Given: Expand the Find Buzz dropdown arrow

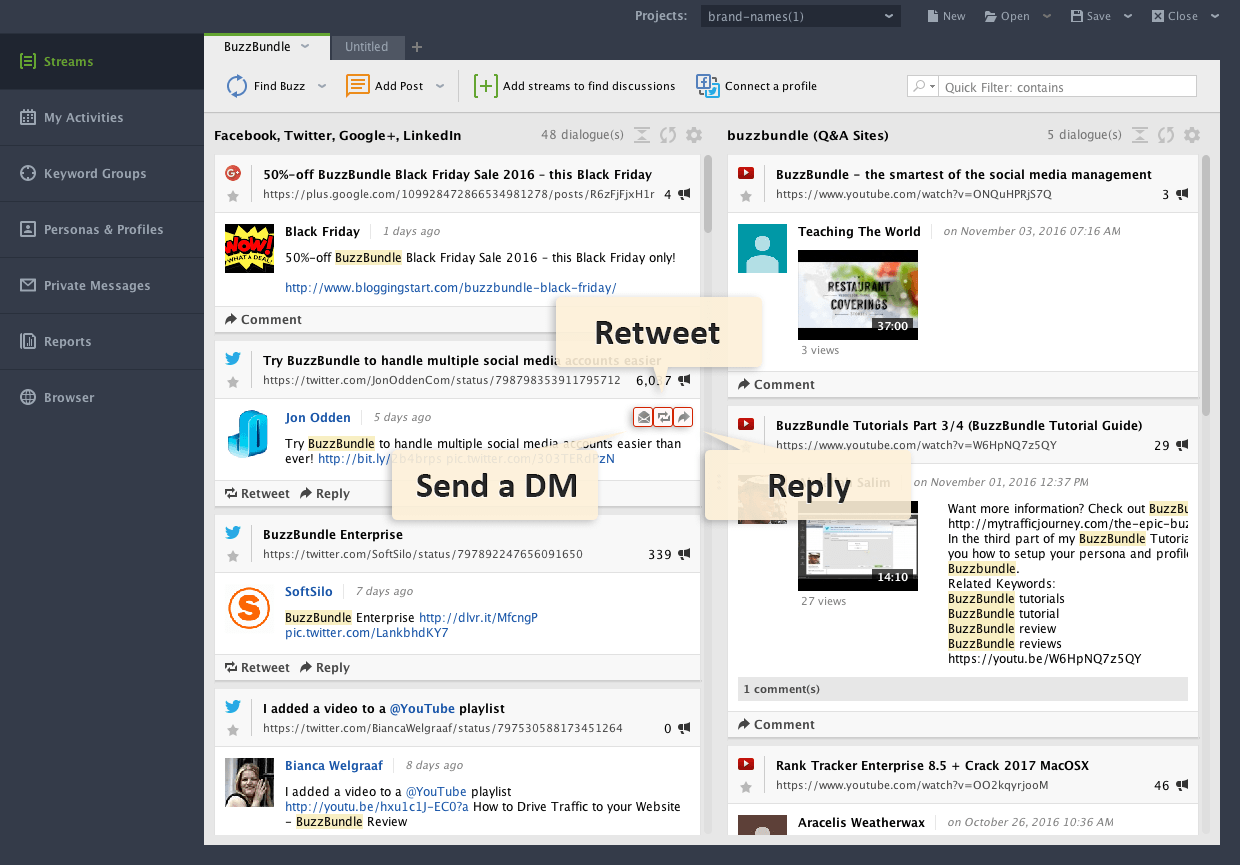Looking at the screenshot, I should tap(322, 86).
